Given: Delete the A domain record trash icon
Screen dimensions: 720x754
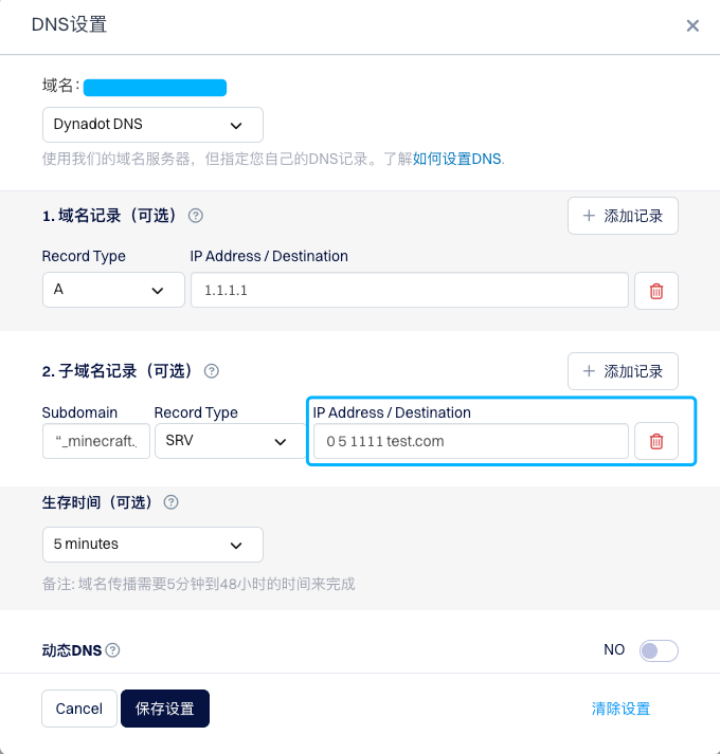Looking at the screenshot, I should [656, 291].
